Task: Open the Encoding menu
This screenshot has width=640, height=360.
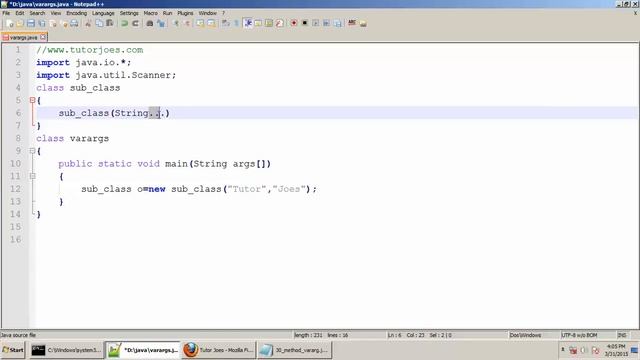Action: (x=77, y=13)
